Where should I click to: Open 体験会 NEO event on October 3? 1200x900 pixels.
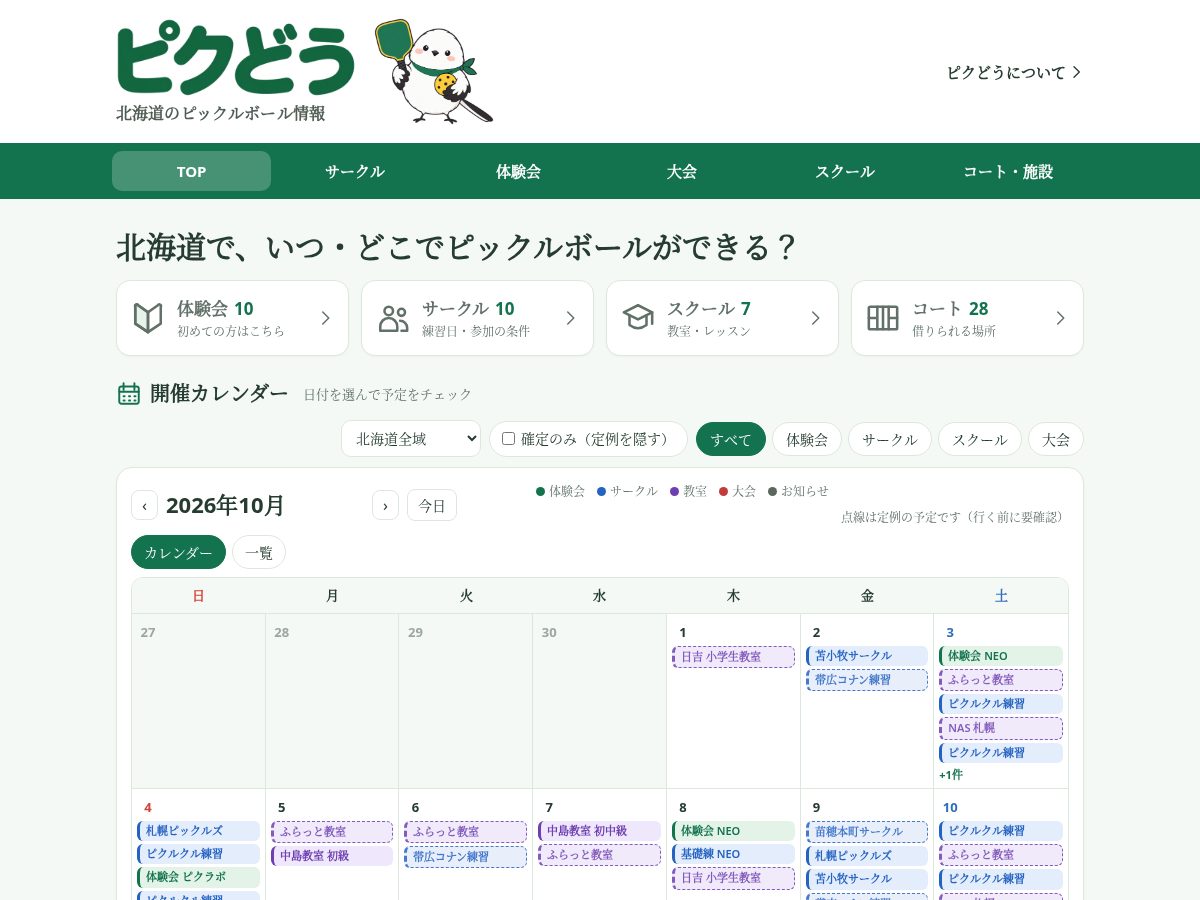point(1001,656)
